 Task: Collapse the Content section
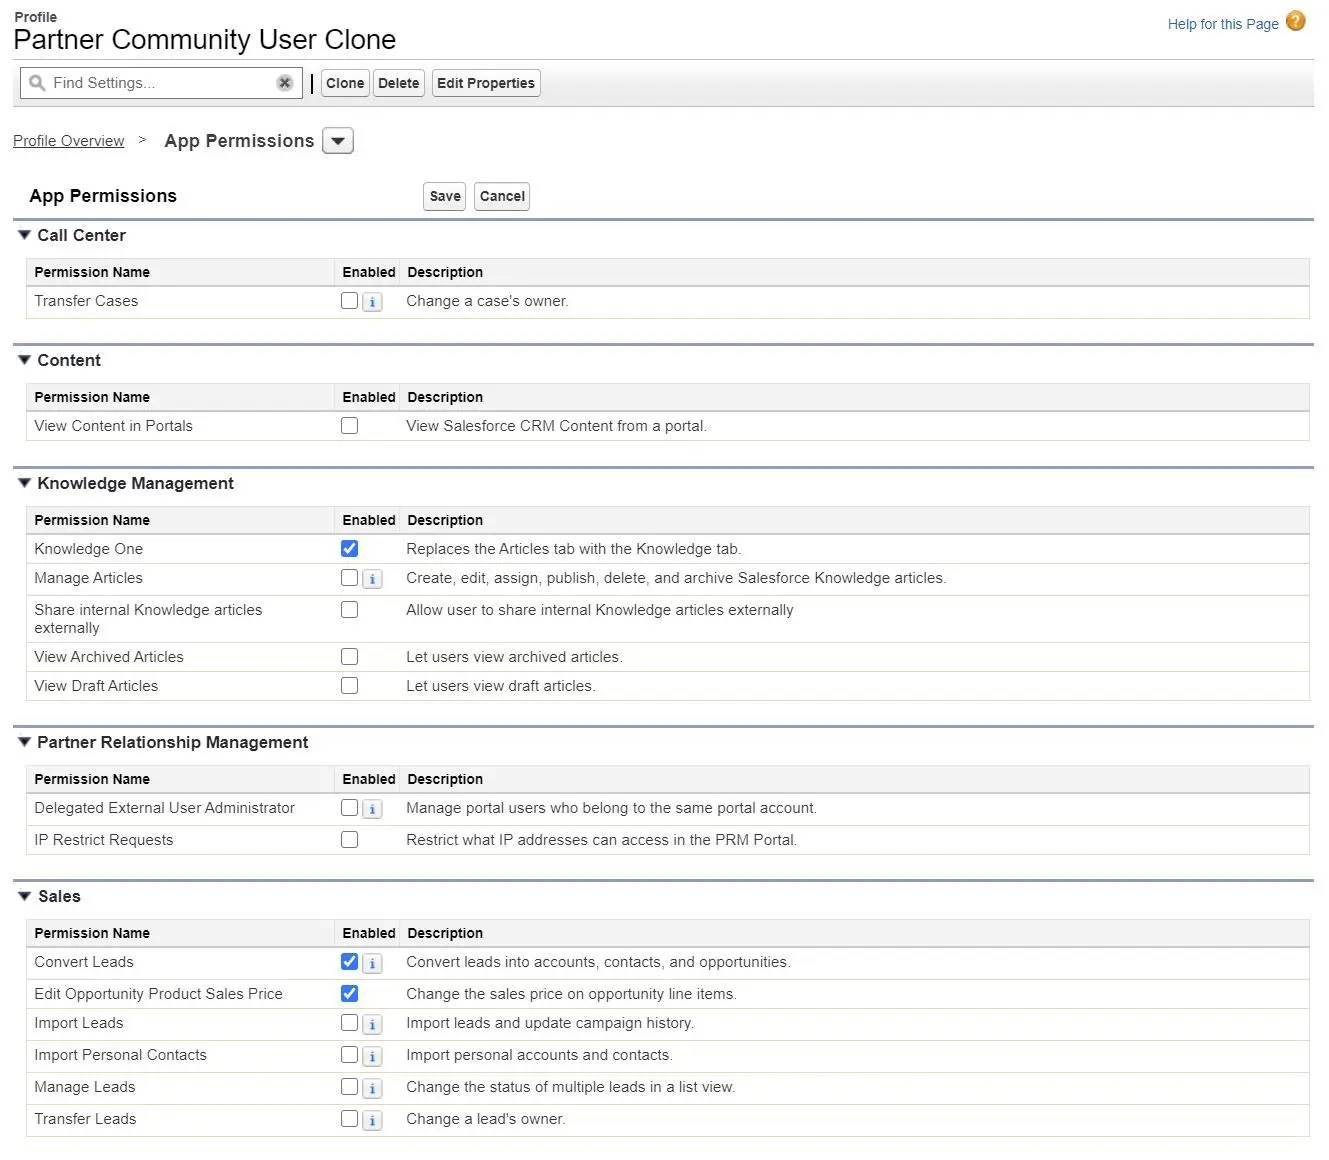[25, 360]
